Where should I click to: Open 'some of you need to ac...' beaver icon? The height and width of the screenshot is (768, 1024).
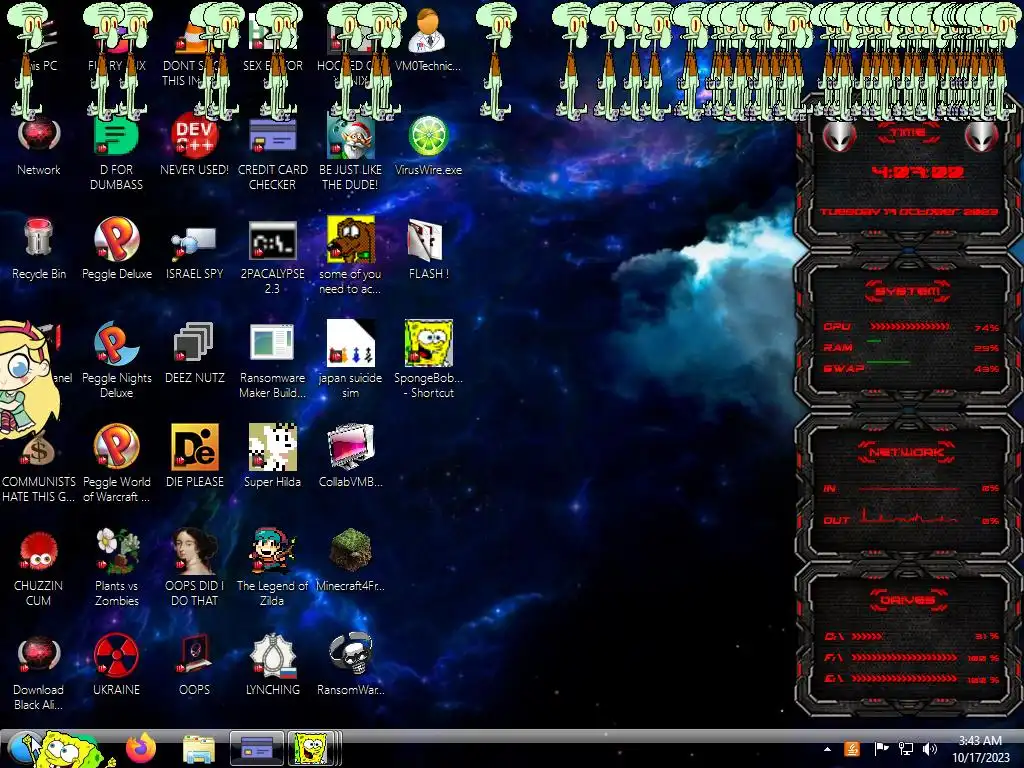point(351,255)
